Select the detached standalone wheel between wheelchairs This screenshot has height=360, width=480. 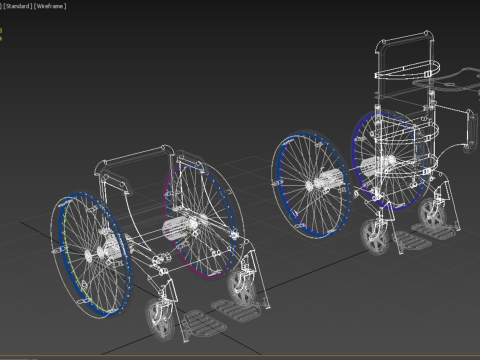click(311, 185)
